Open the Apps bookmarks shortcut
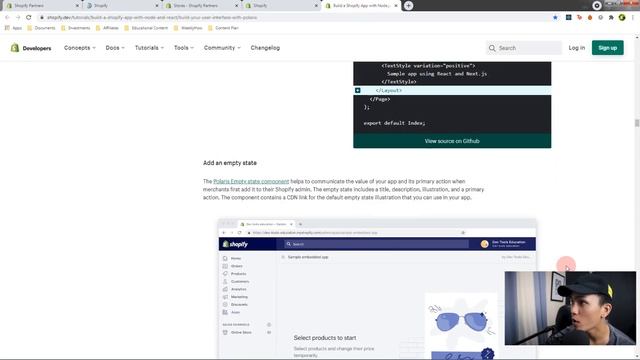The width and height of the screenshot is (640, 360). [x=13, y=28]
